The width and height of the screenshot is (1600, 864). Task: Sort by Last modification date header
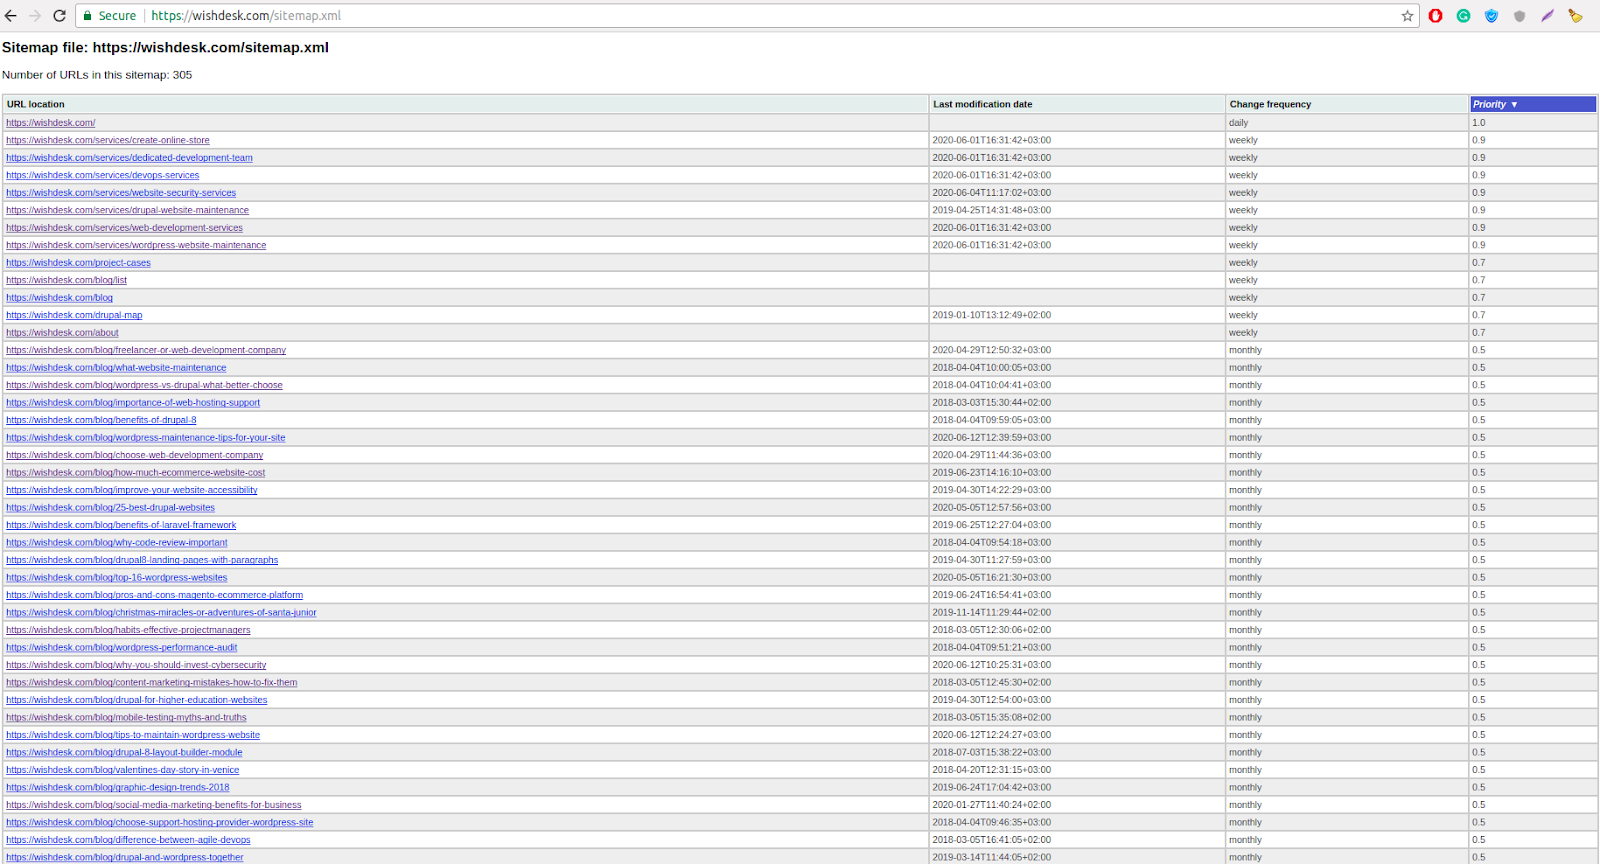1077,104
